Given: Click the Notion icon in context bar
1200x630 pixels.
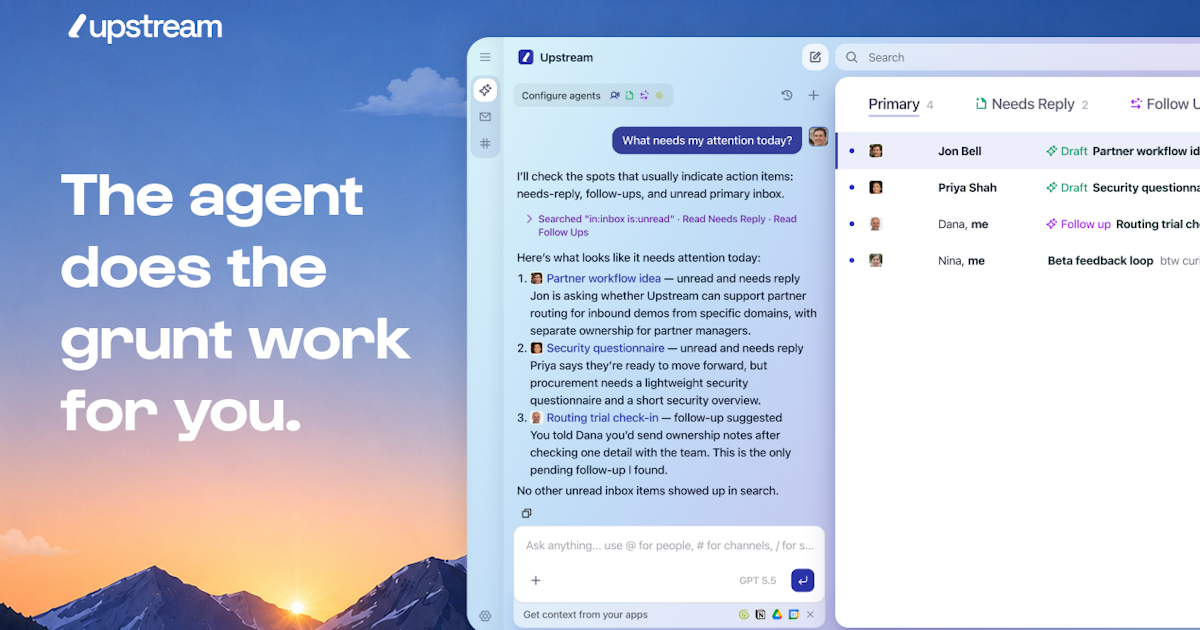Looking at the screenshot, I should click(760, 615).
